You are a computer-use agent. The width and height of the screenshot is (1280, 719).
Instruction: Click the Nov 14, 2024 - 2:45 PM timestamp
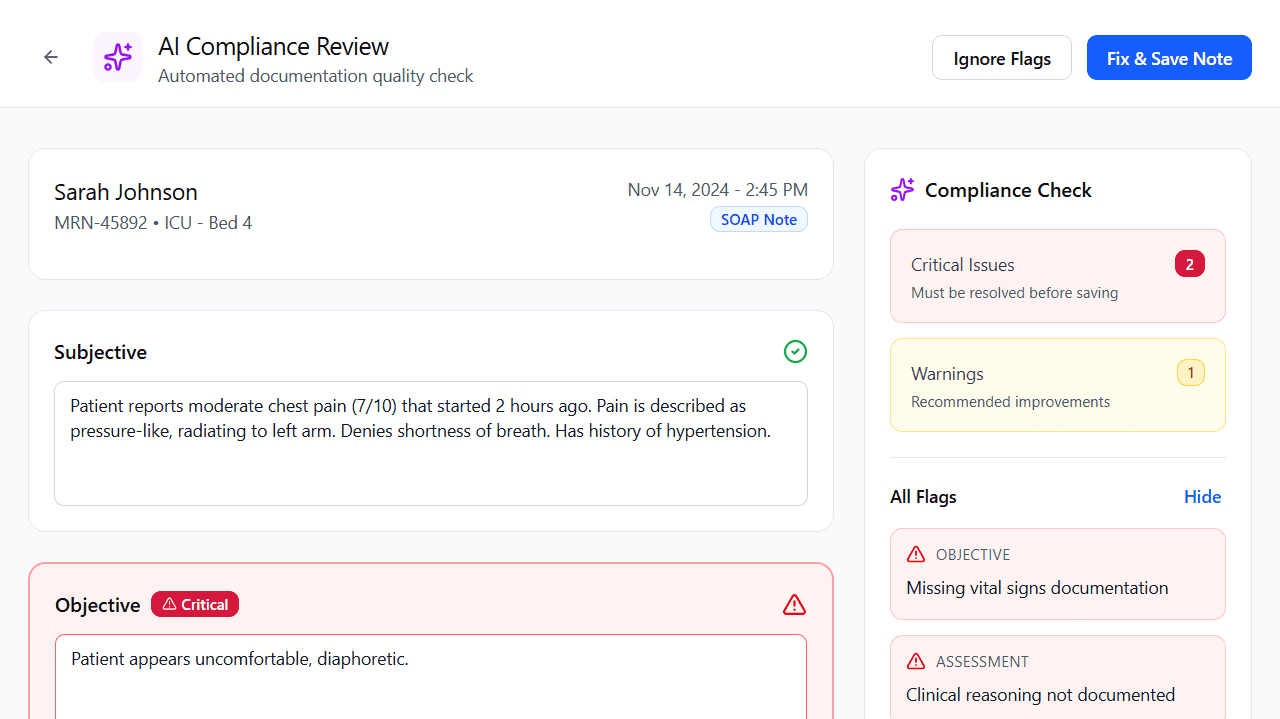(x=718, y=190)
